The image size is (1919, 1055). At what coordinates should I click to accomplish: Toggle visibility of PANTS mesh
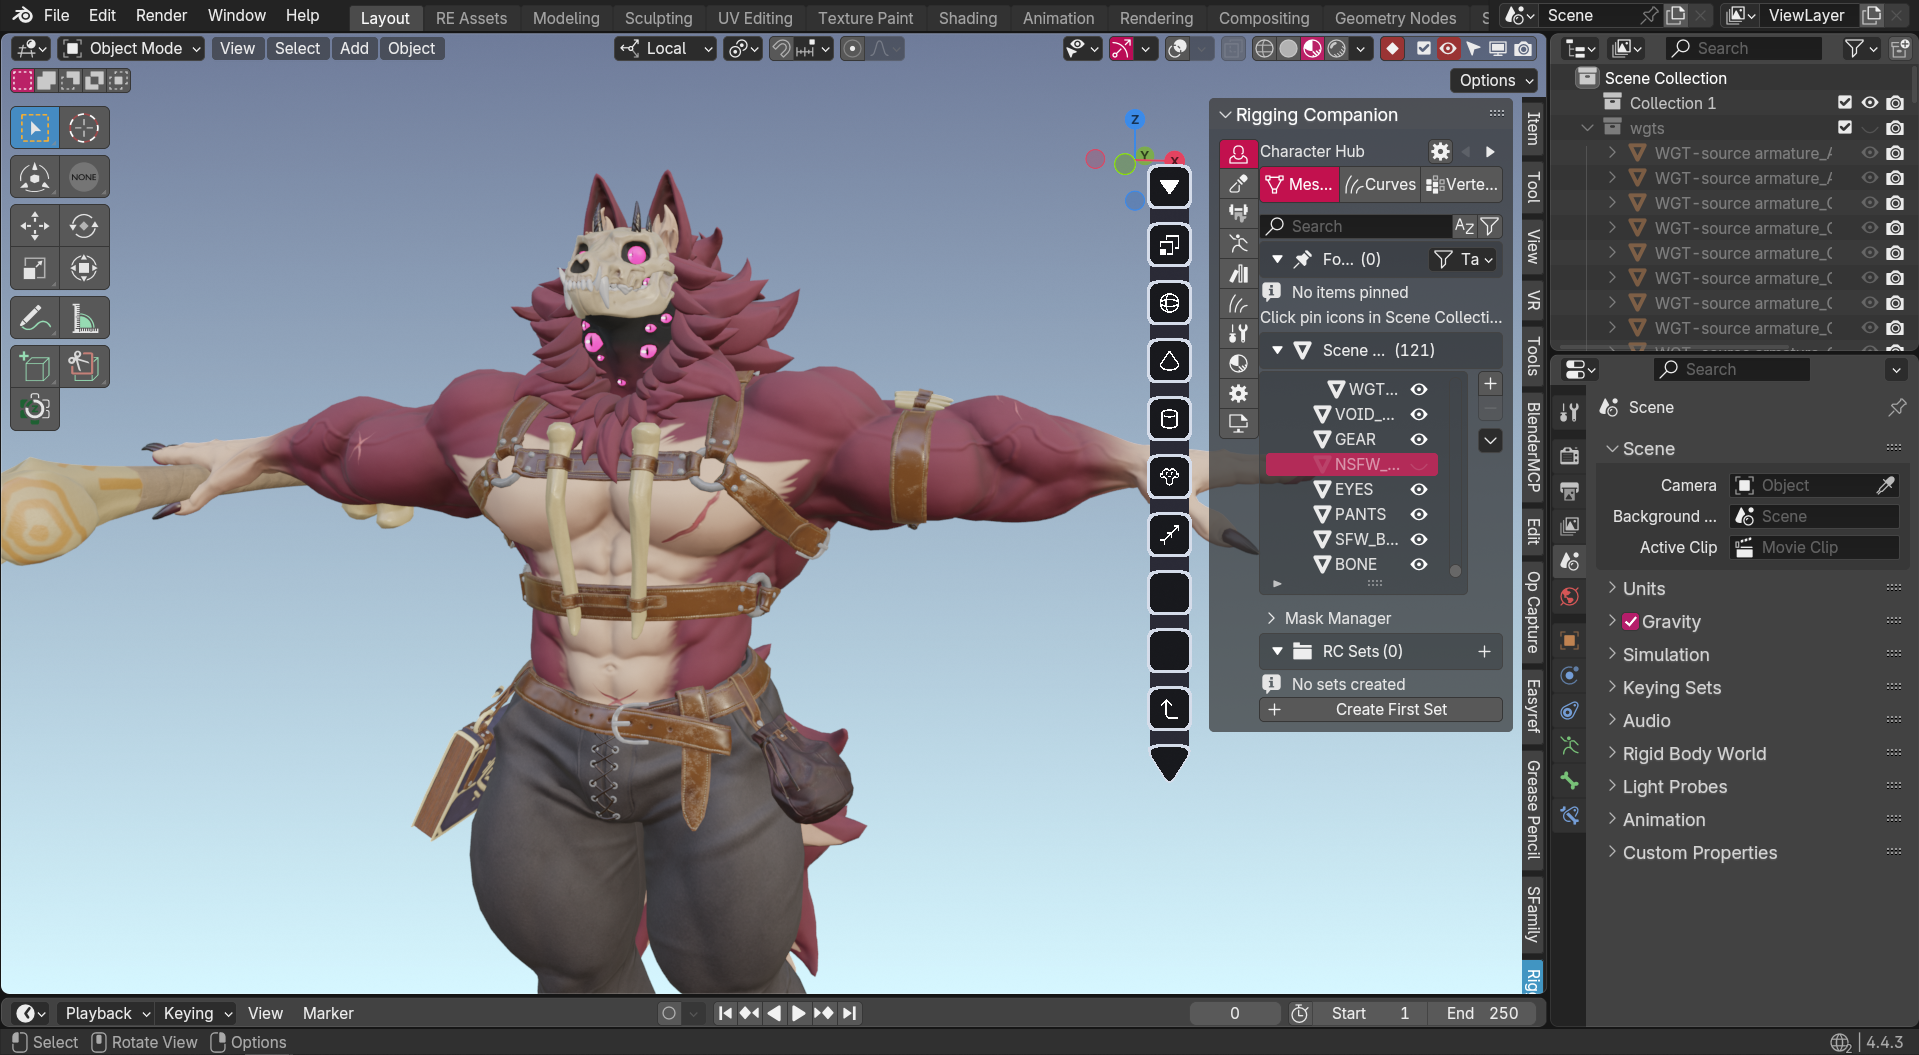pos(1418,514)
